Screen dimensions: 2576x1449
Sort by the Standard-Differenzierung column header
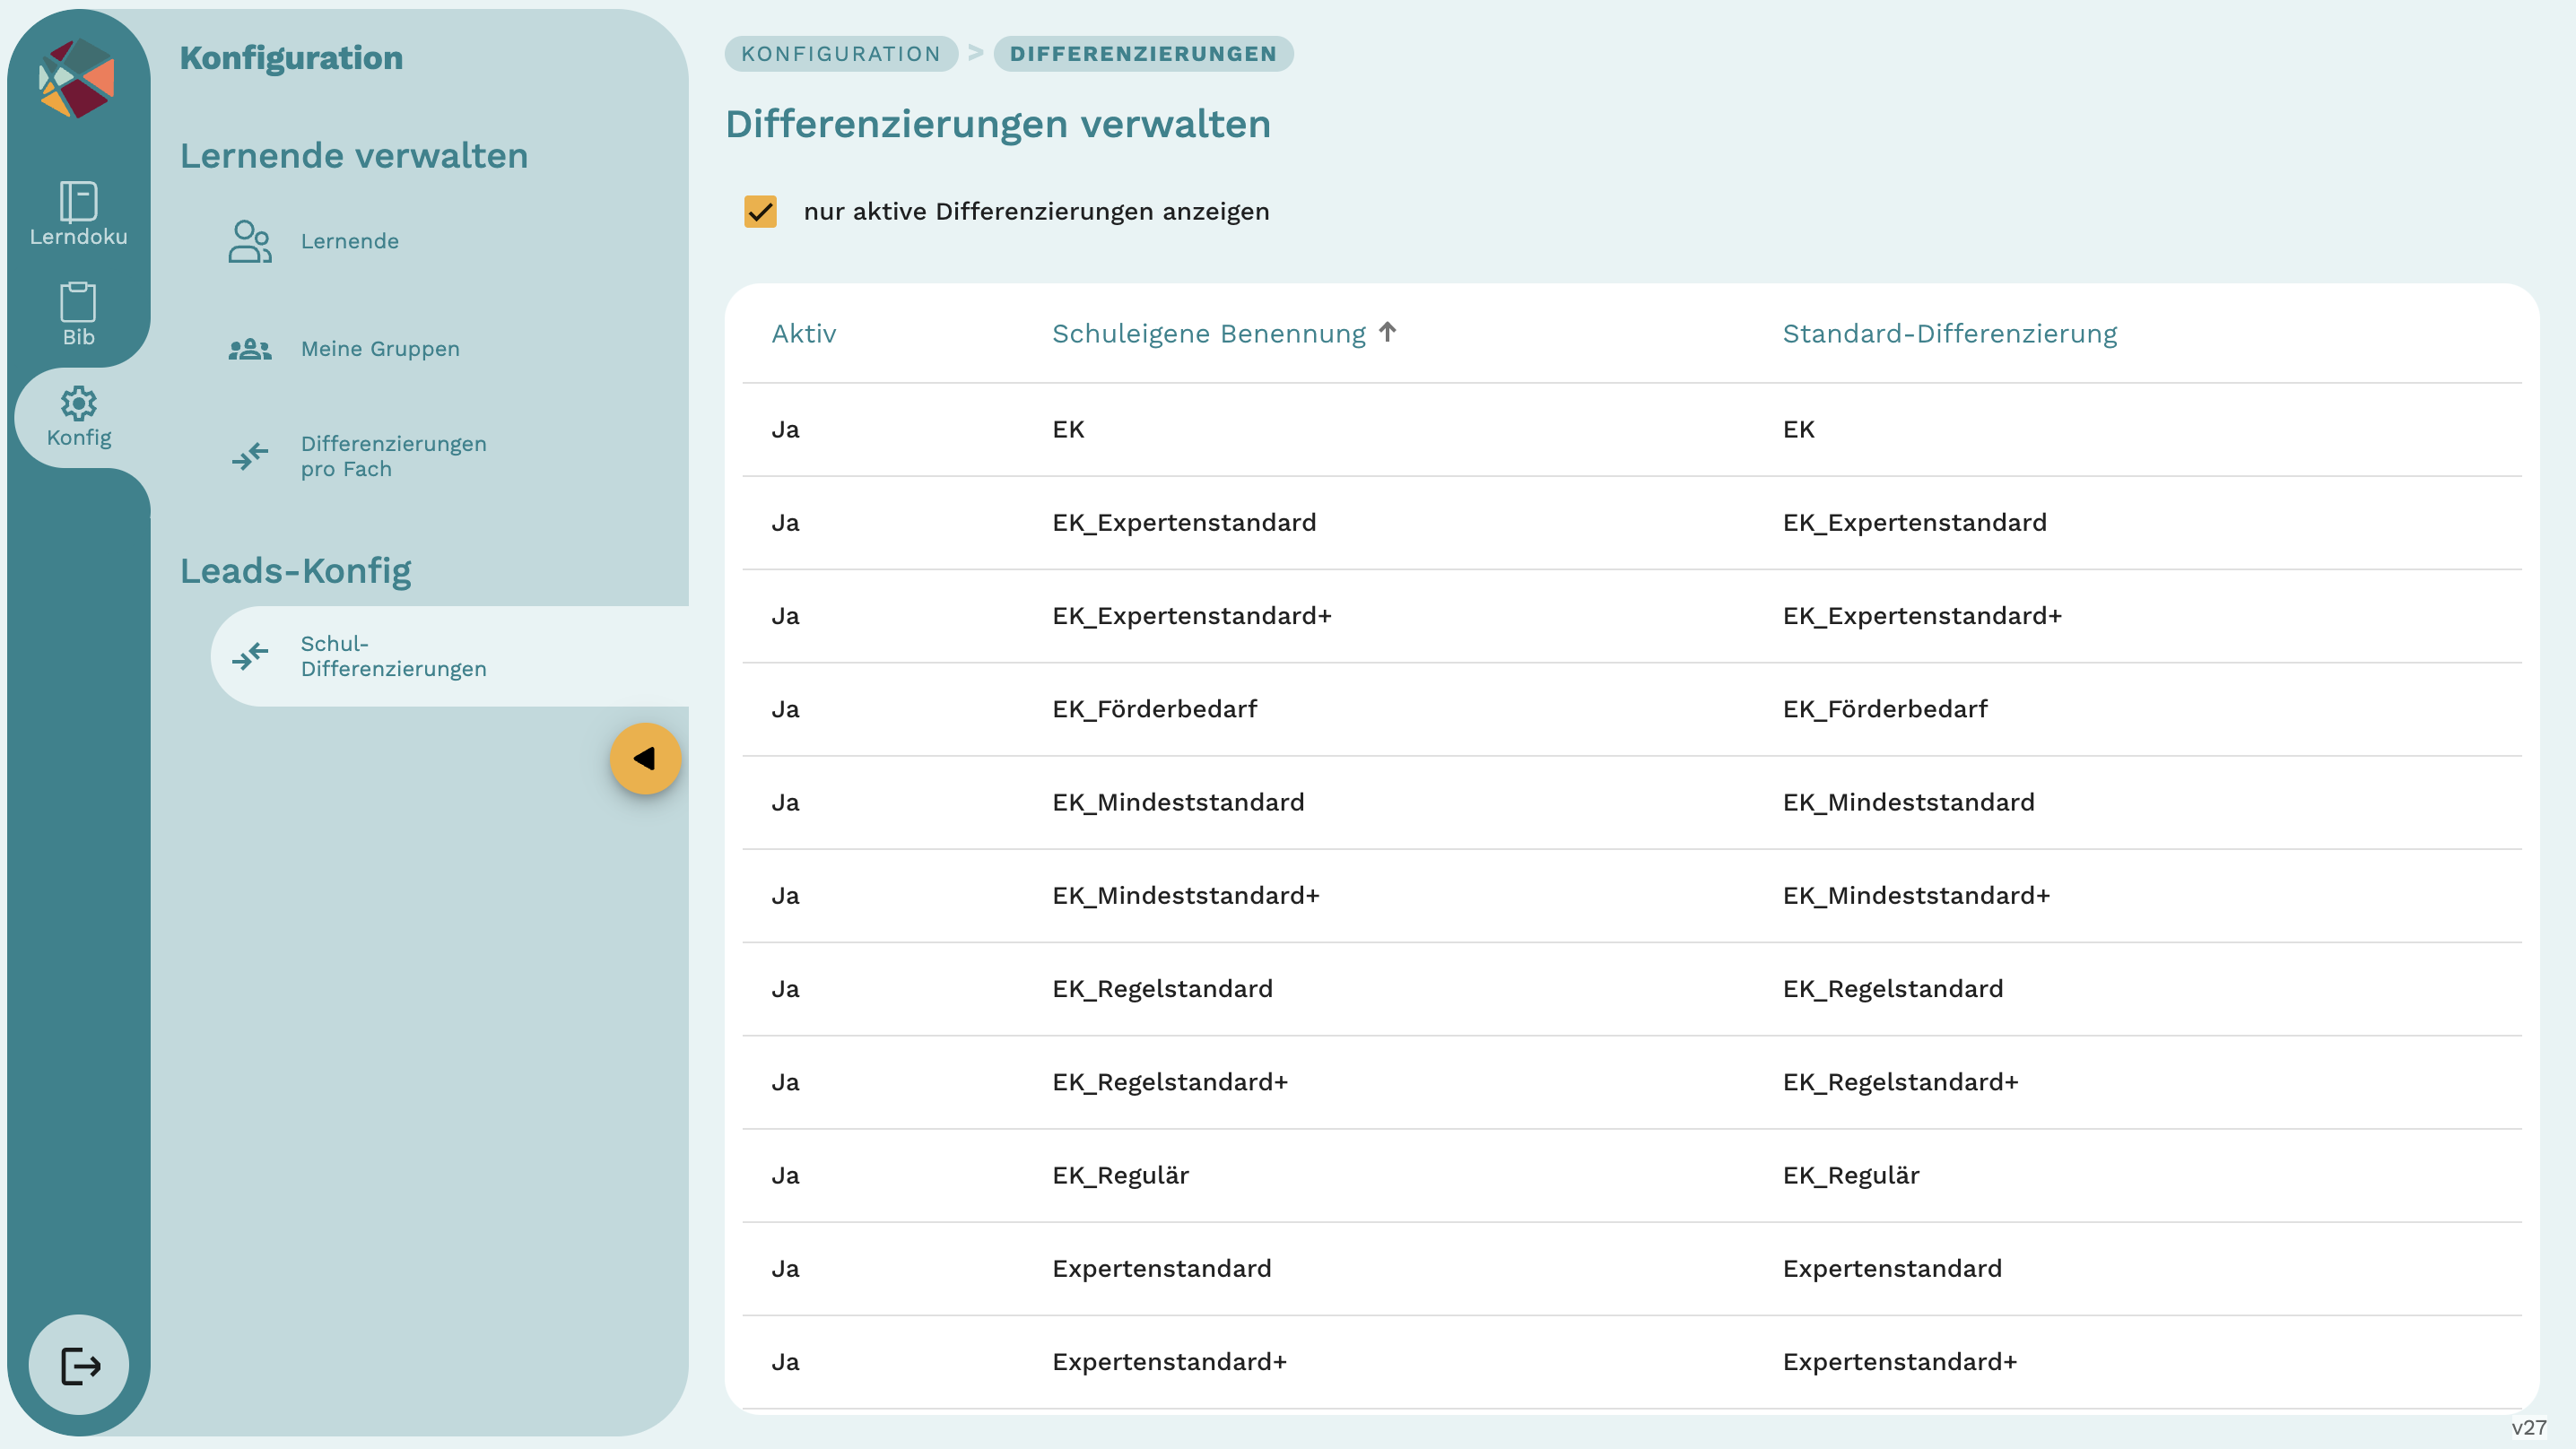tap(1949, 333)
